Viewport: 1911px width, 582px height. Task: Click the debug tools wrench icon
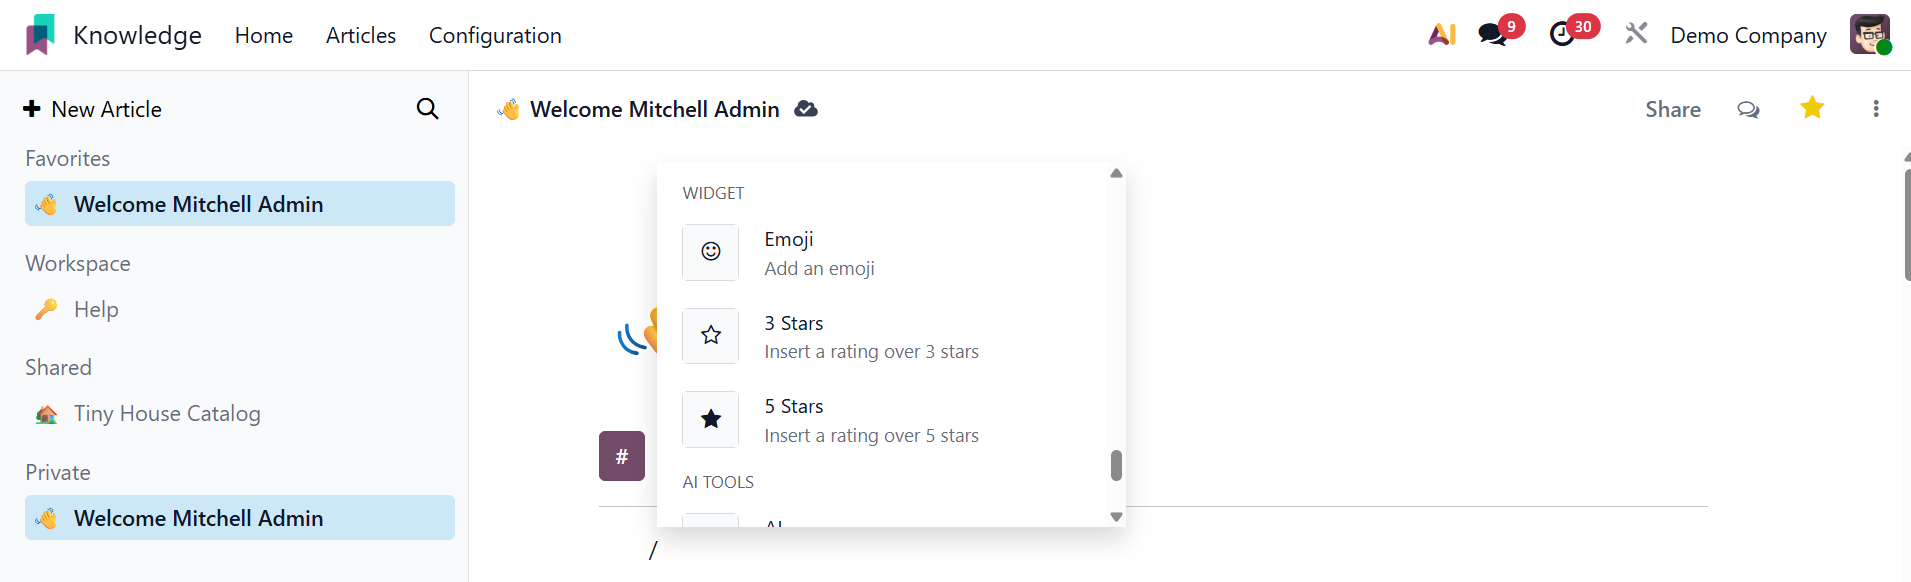tap(1636, 35)
